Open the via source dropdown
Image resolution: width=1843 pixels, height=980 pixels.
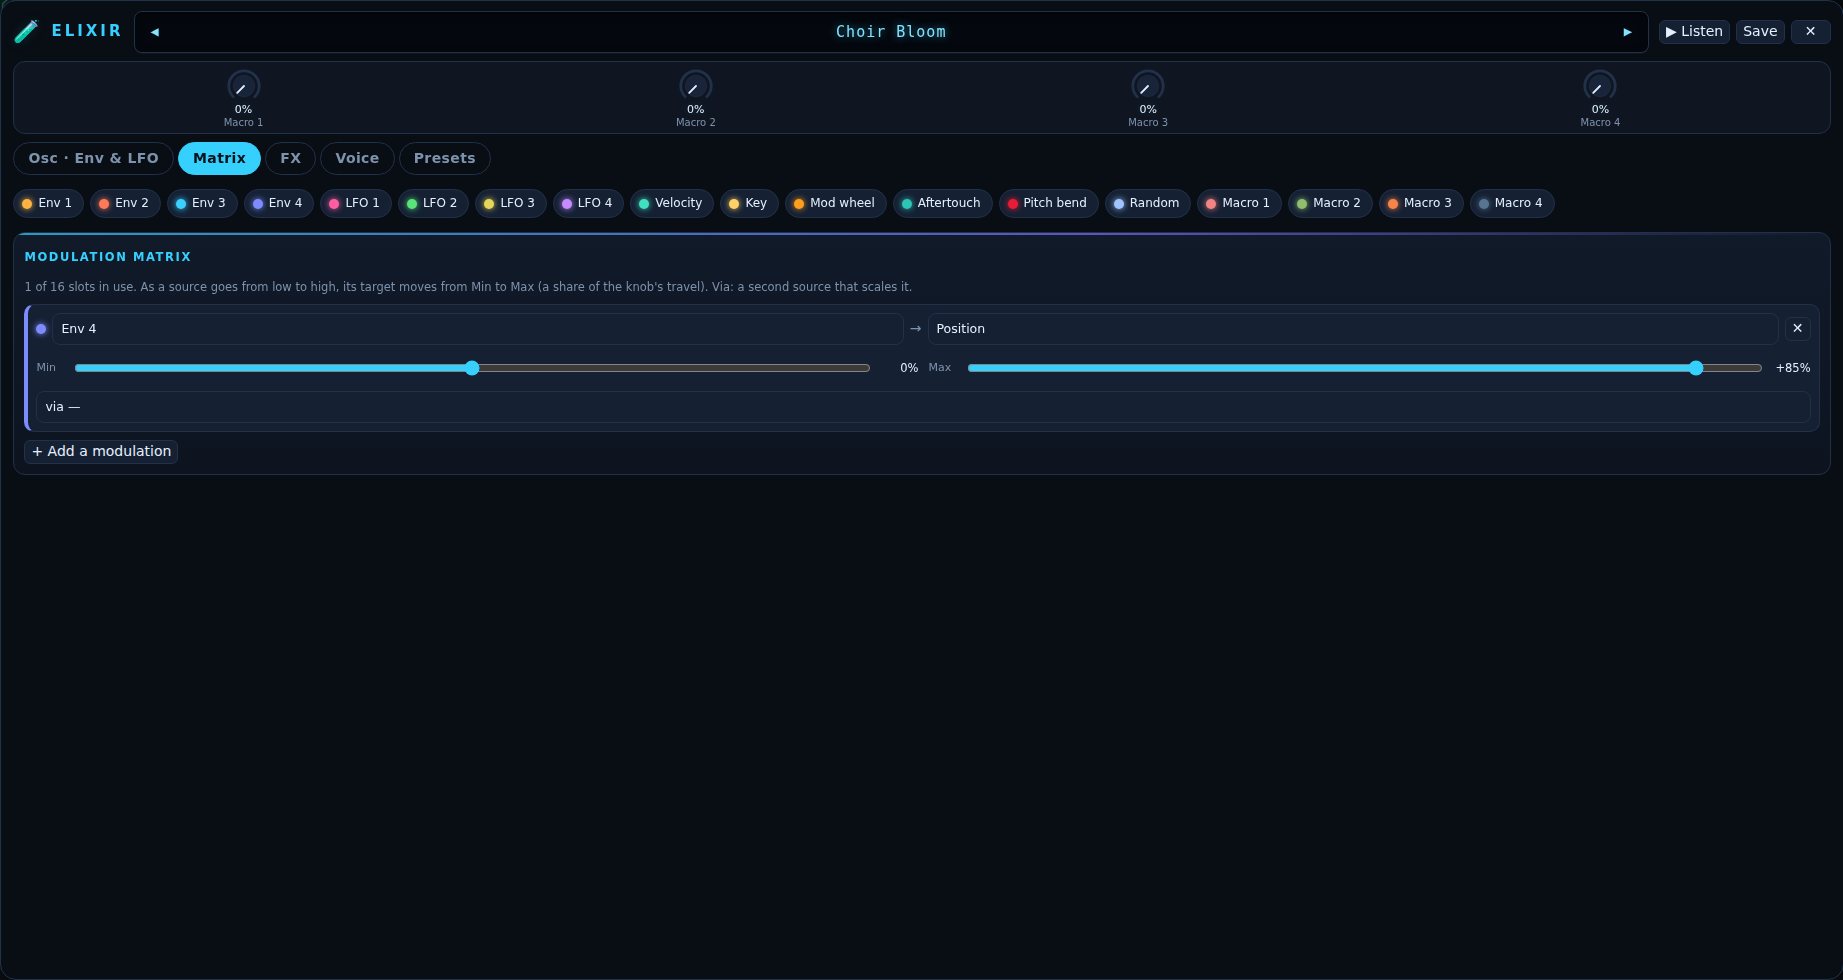923,407
